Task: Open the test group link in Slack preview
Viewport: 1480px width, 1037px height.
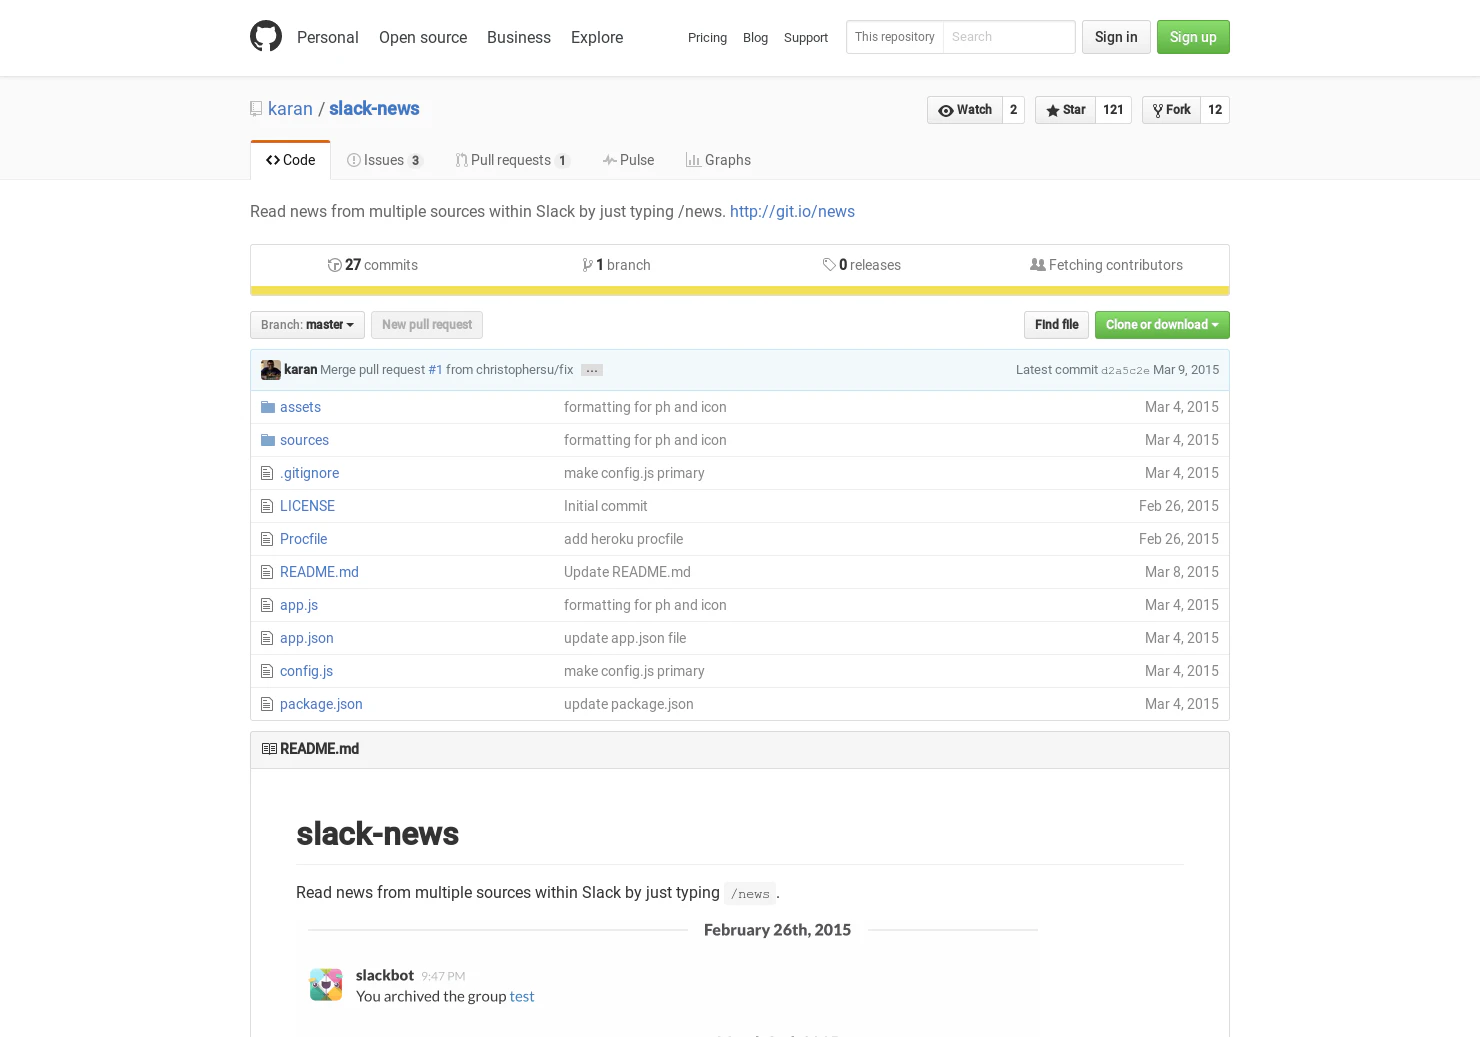Action: click(522, 997)
